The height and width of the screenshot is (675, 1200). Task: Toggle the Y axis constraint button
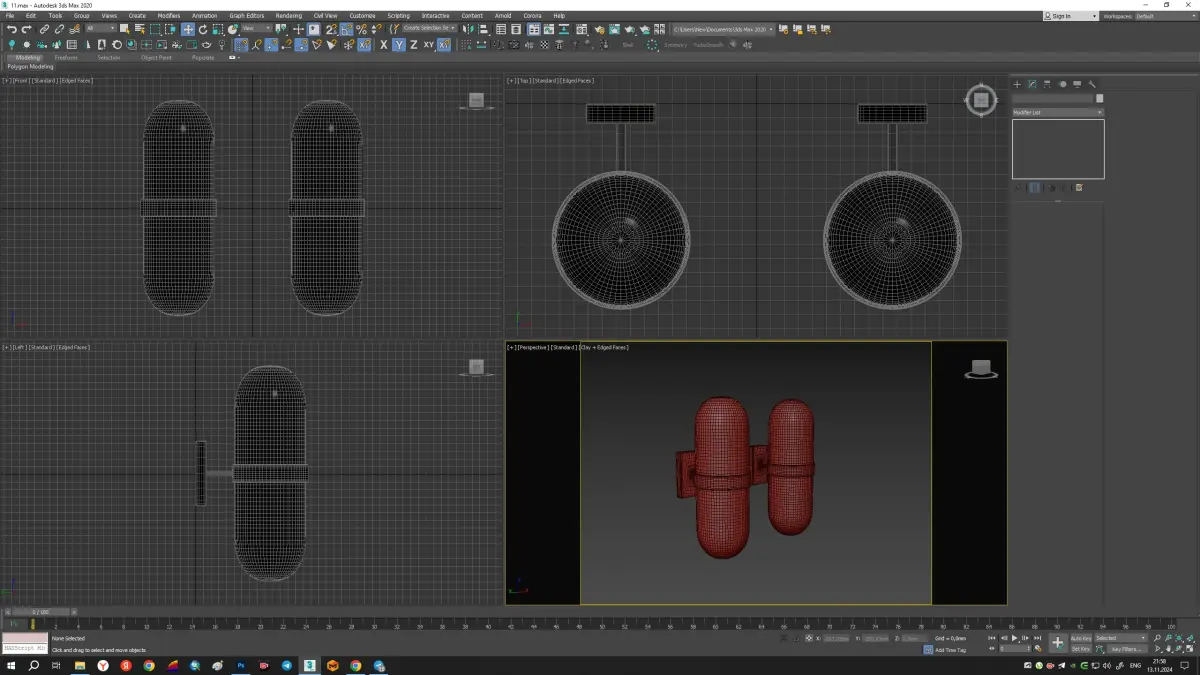(398, 45)
